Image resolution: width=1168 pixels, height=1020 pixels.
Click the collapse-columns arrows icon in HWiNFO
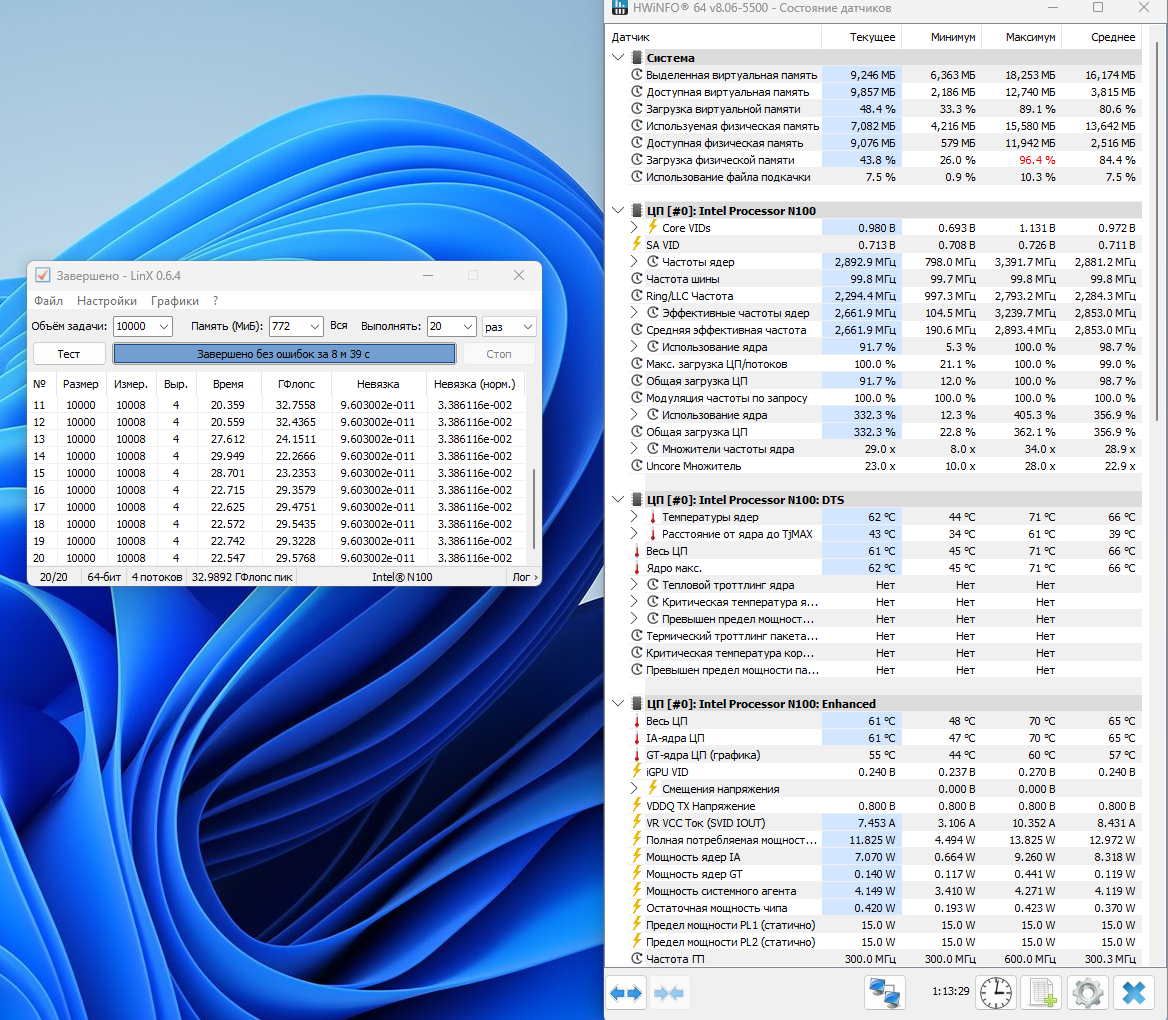coord(670,993)
